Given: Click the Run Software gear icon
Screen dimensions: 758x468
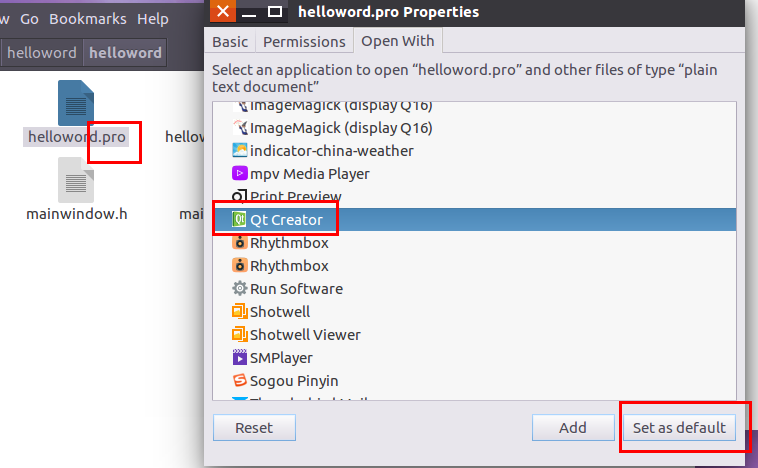Looking at the screenshot, I should (x=239, y=289).
